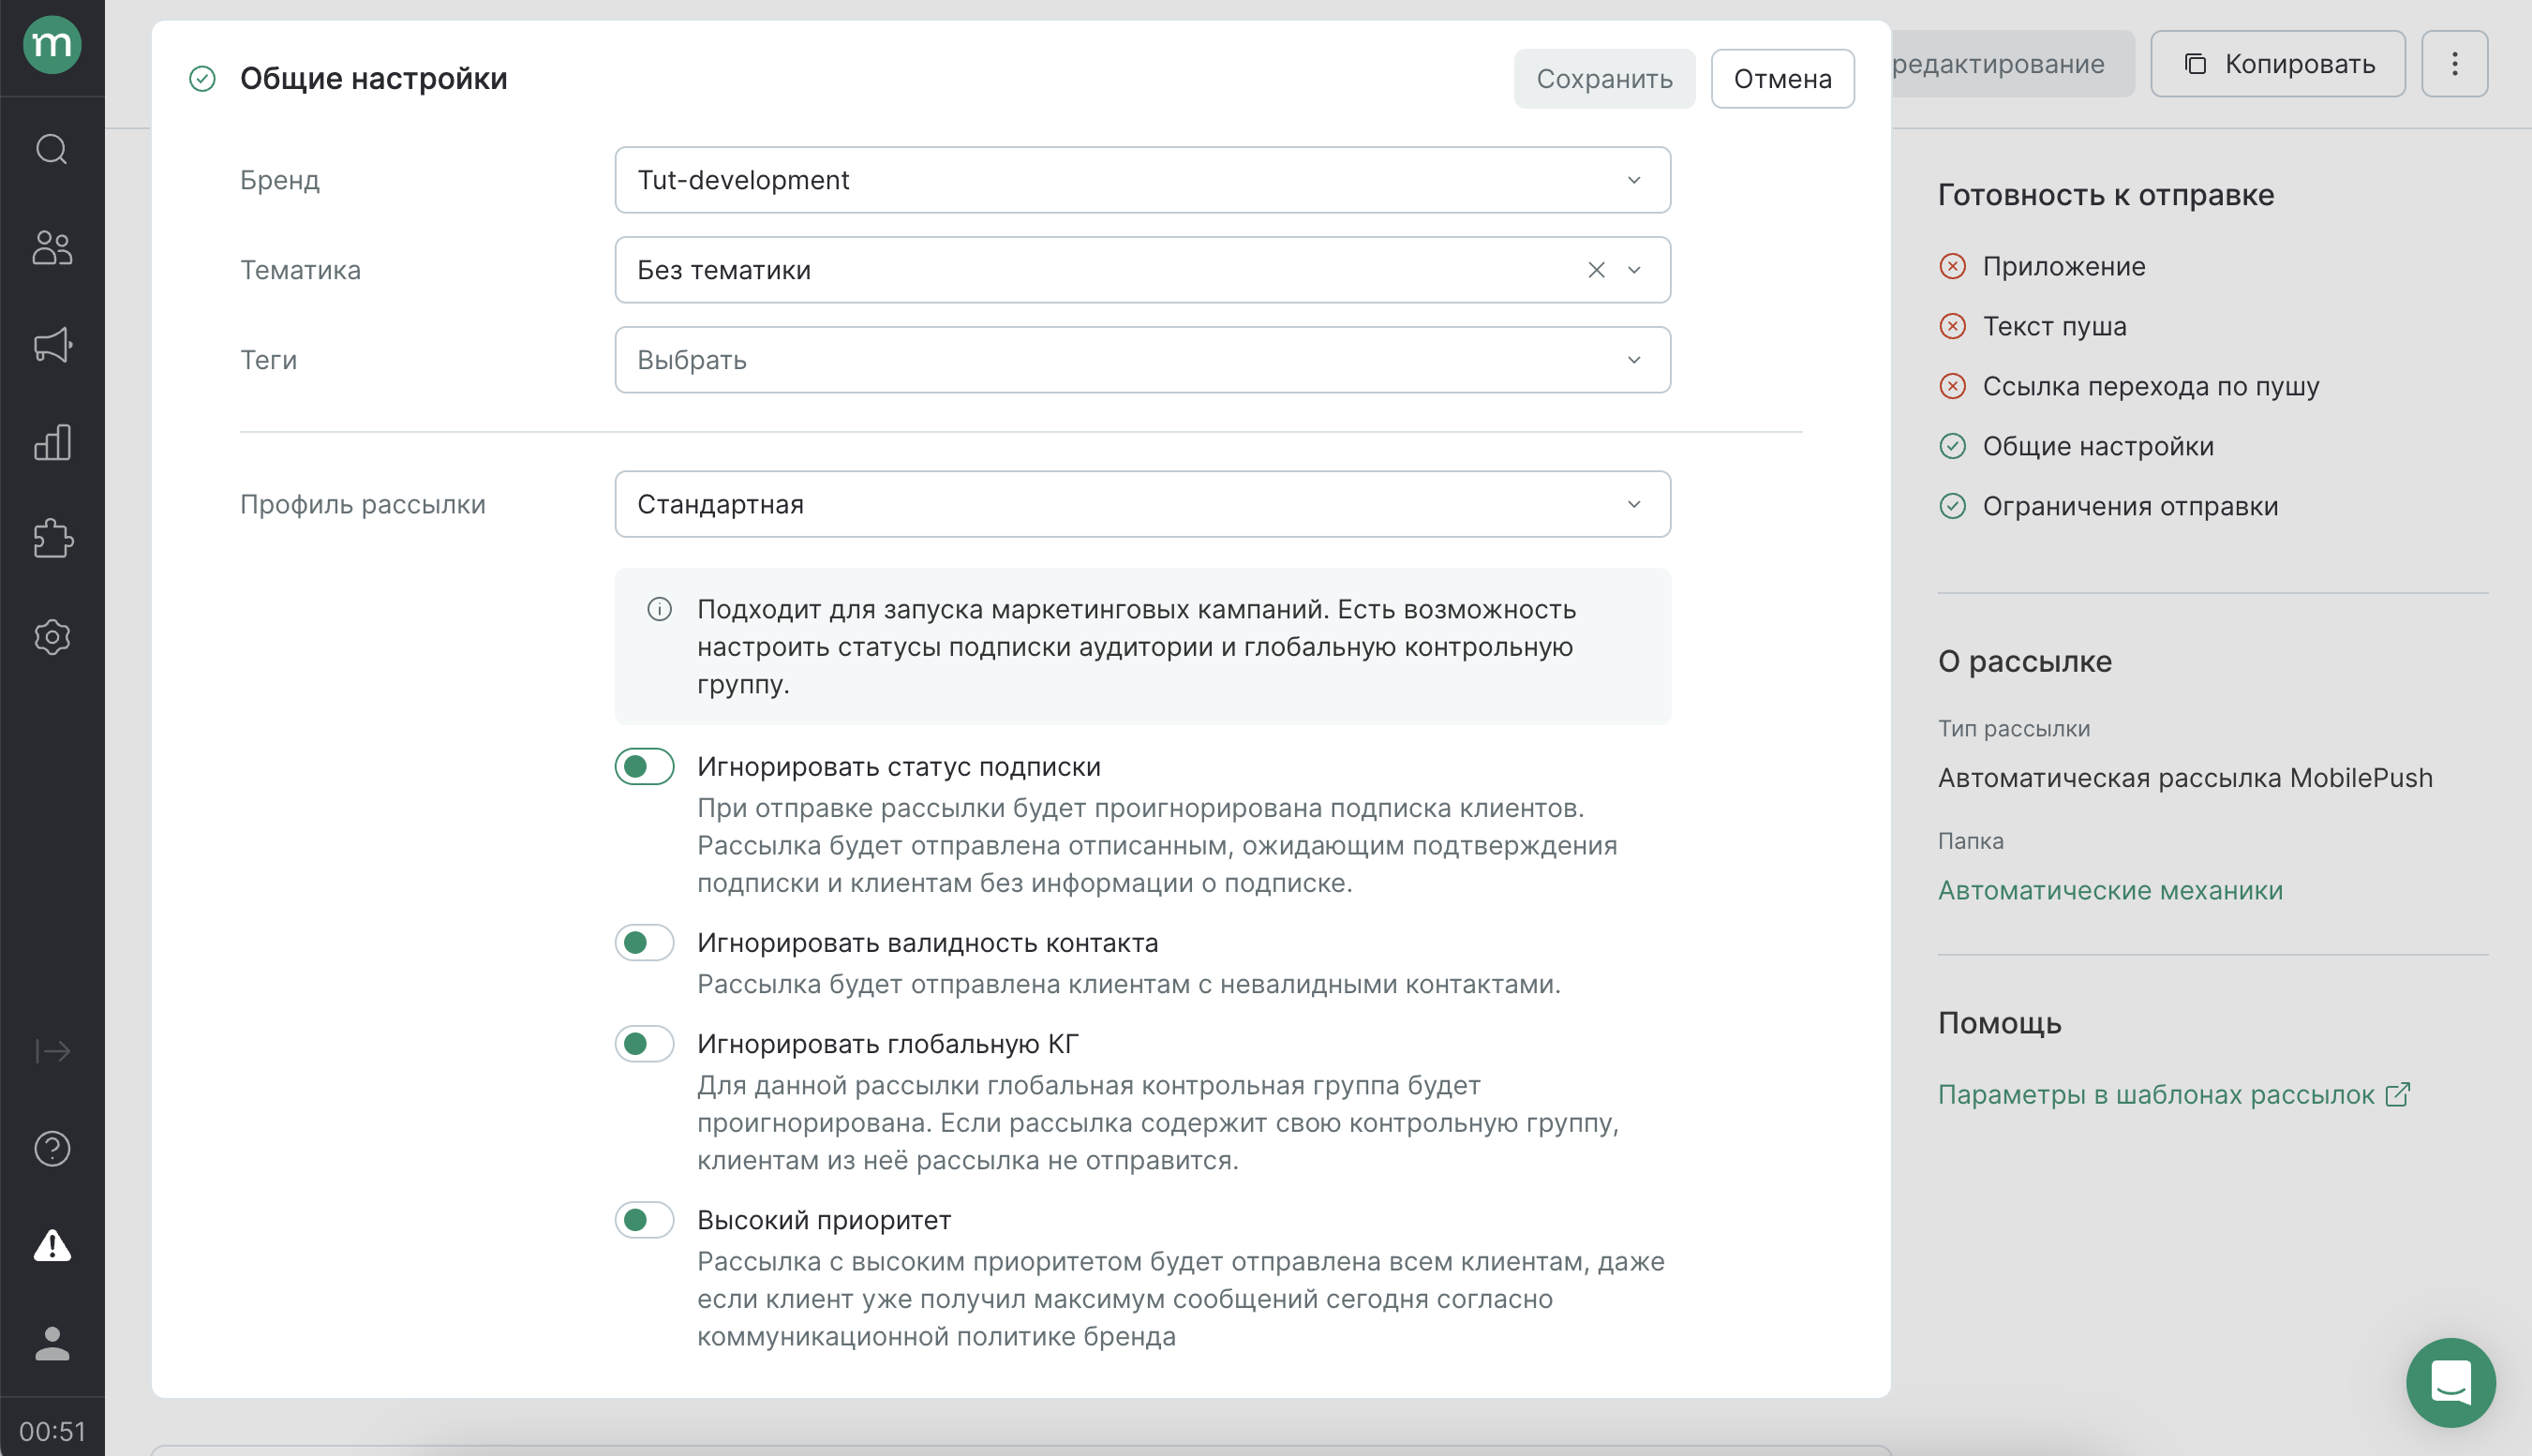Click the Игнорировать статус подписки label

tap(898, 767)
